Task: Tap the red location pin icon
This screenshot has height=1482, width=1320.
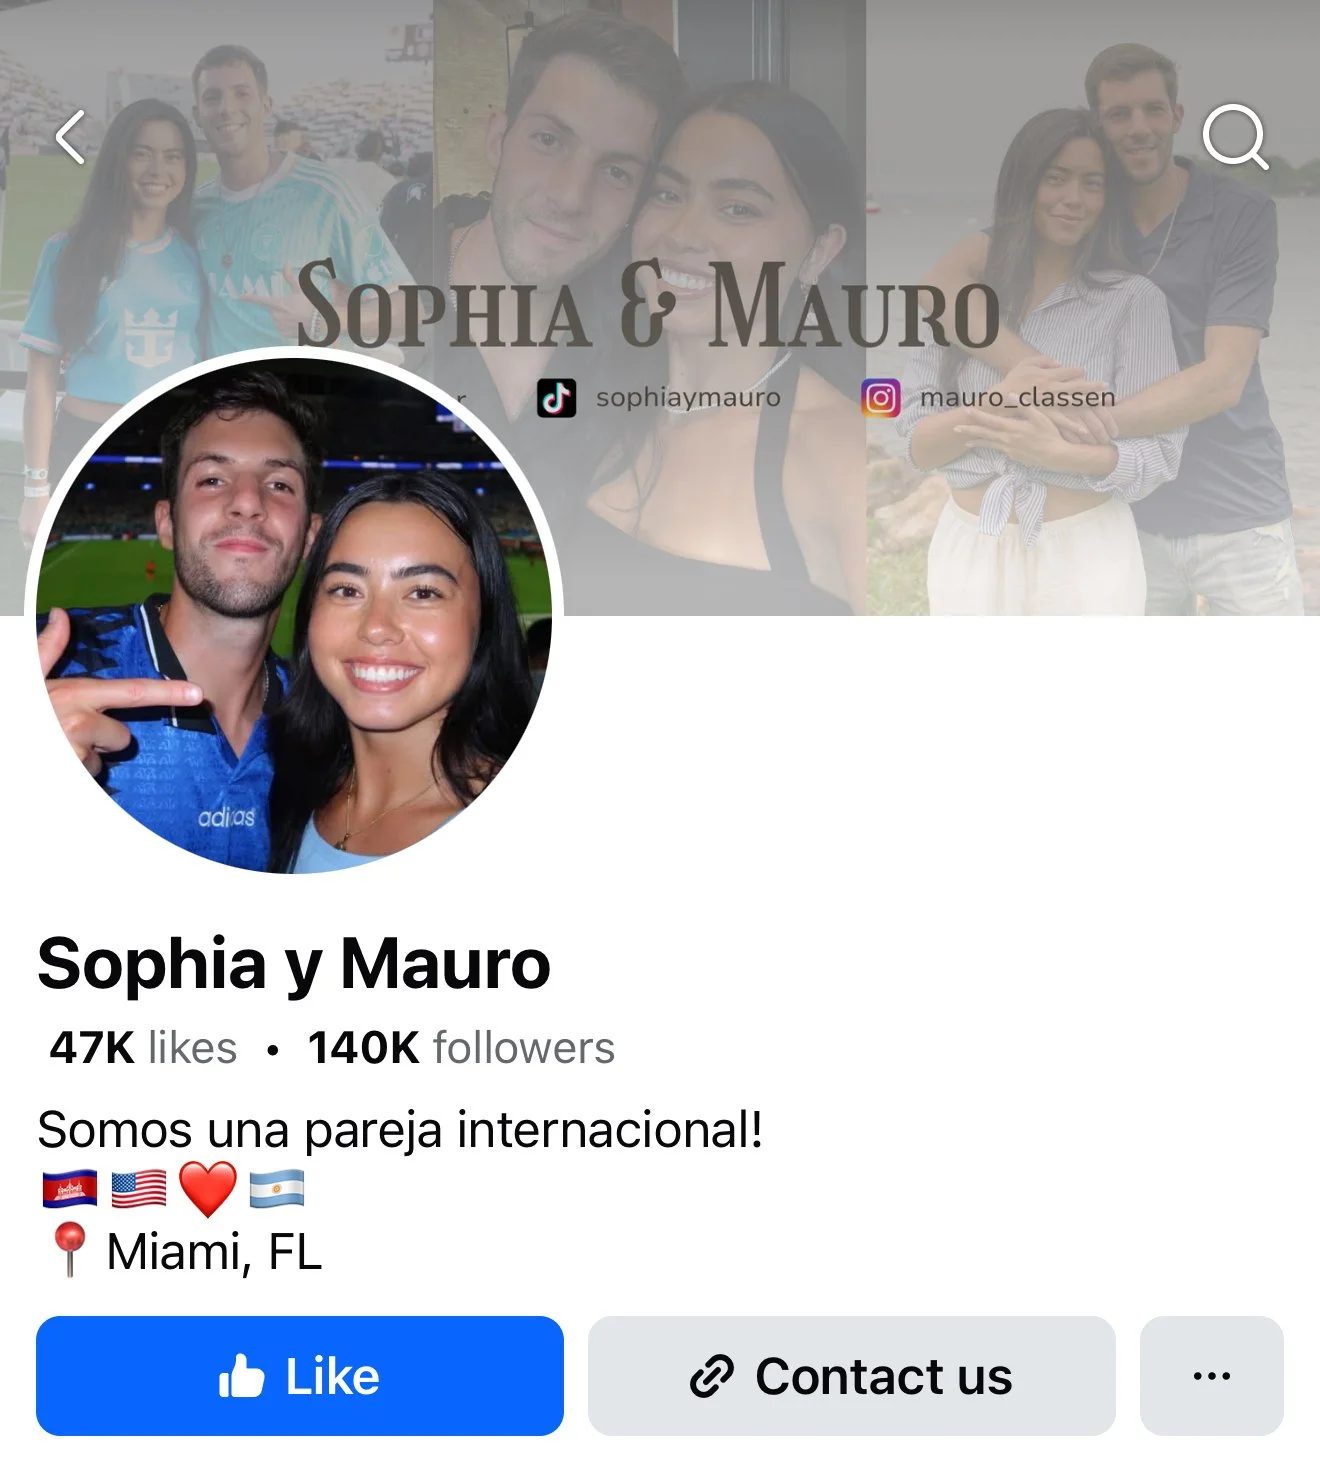Action: point(69,1250)
